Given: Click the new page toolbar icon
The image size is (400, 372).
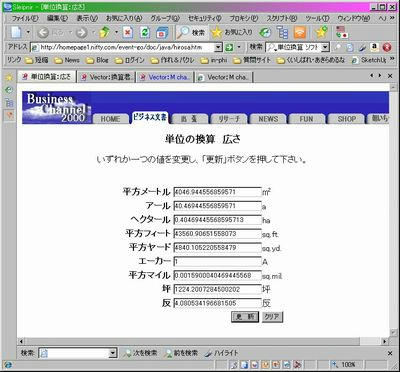Looking at the screenshot, I should [16, 32].
